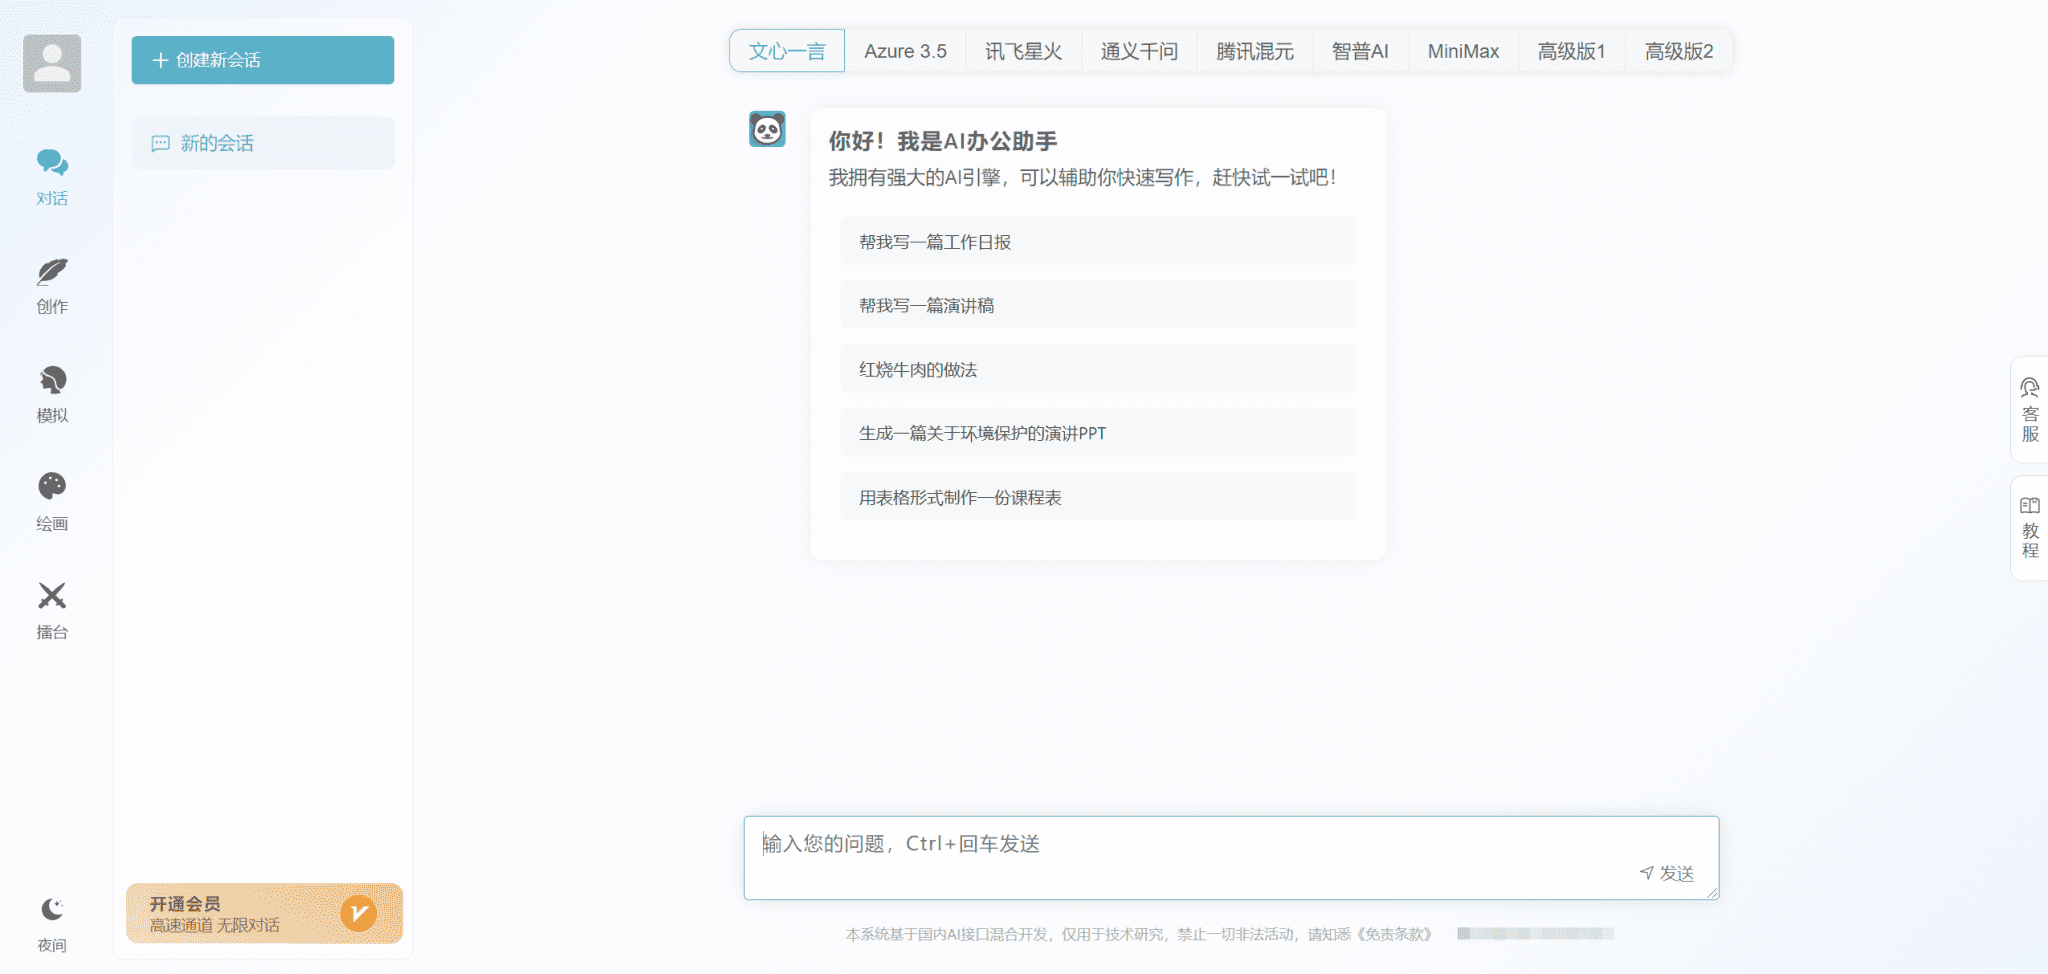Click the panda assistant avatar
Viewport: 2048px width, 974px height.
[x=767, y=130]
